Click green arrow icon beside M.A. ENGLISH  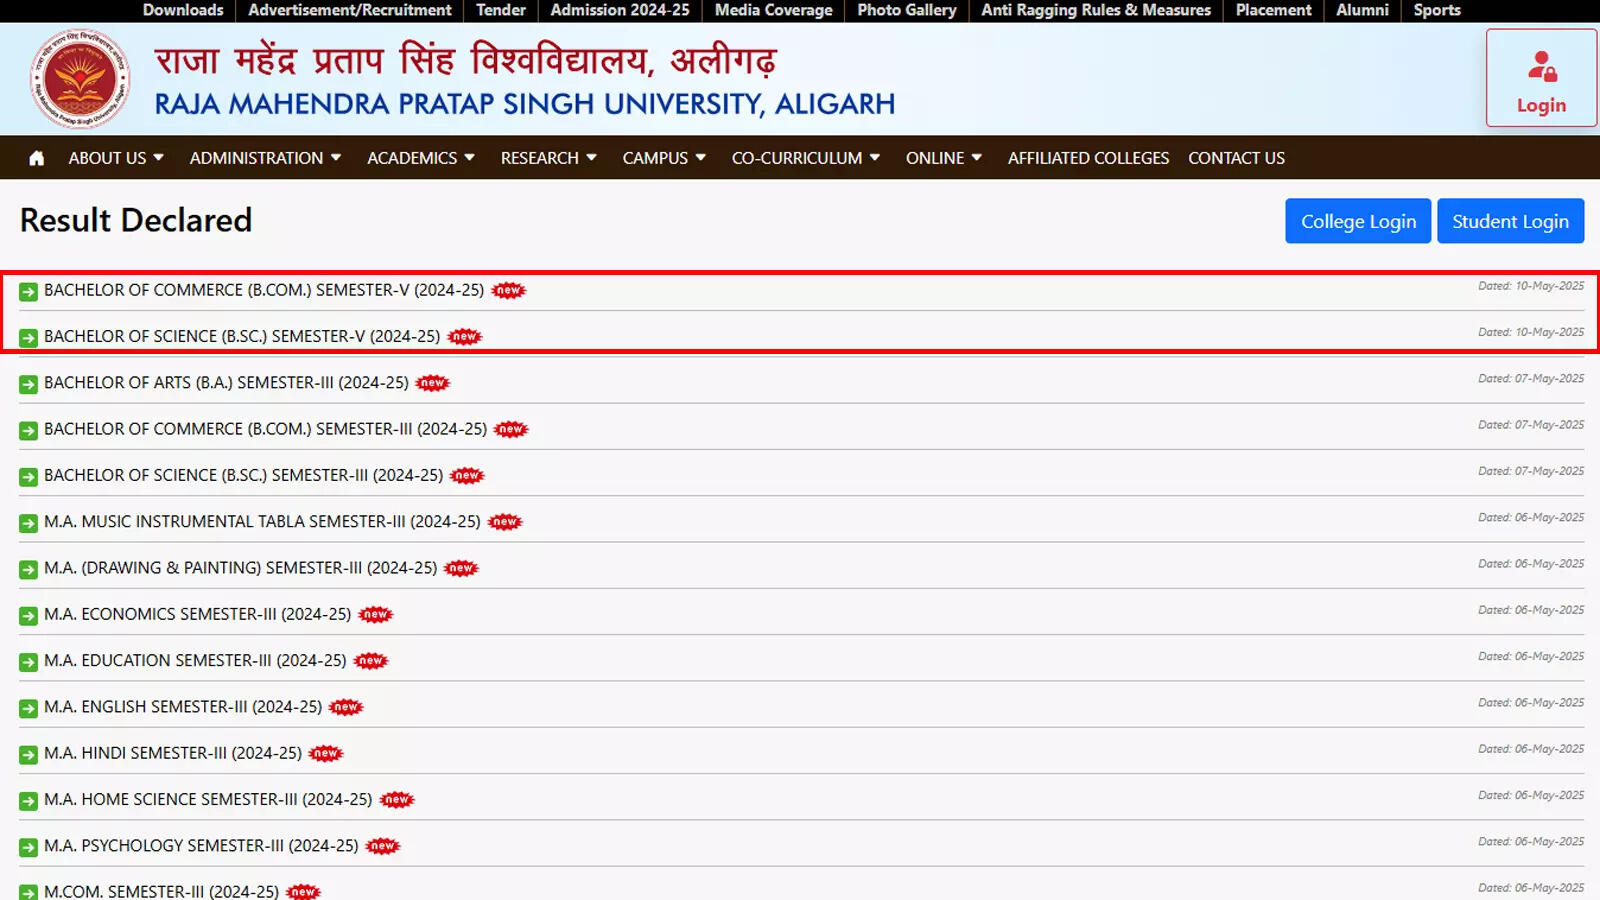[x=29, y=709]
